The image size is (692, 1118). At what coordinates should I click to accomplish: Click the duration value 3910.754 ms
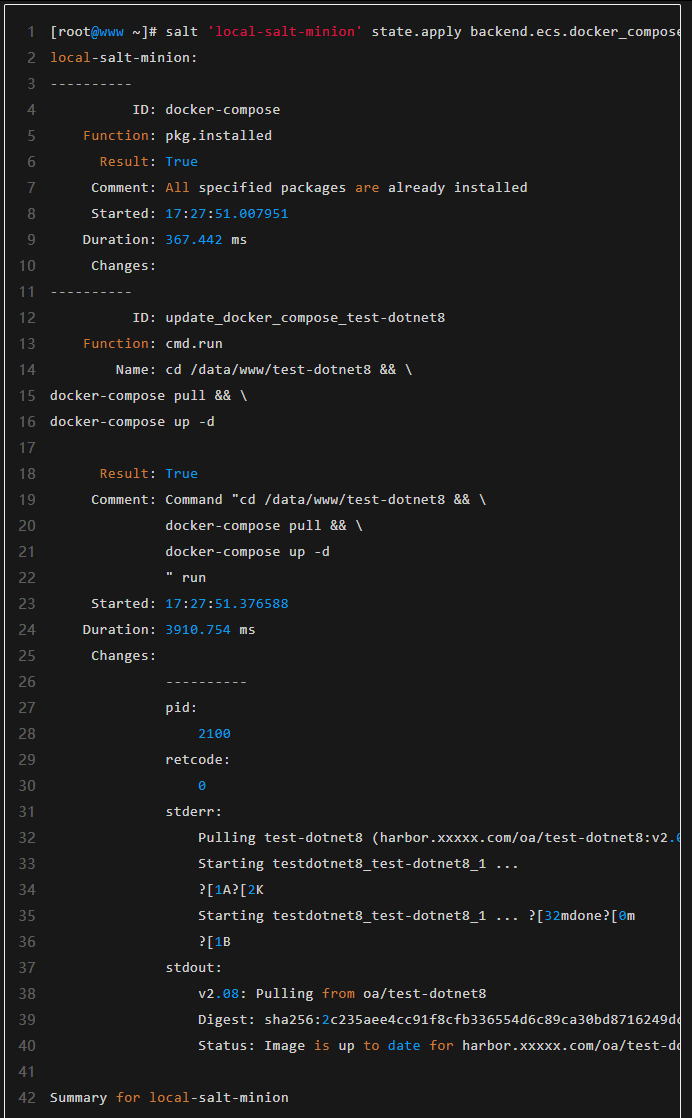click(210, 630)
